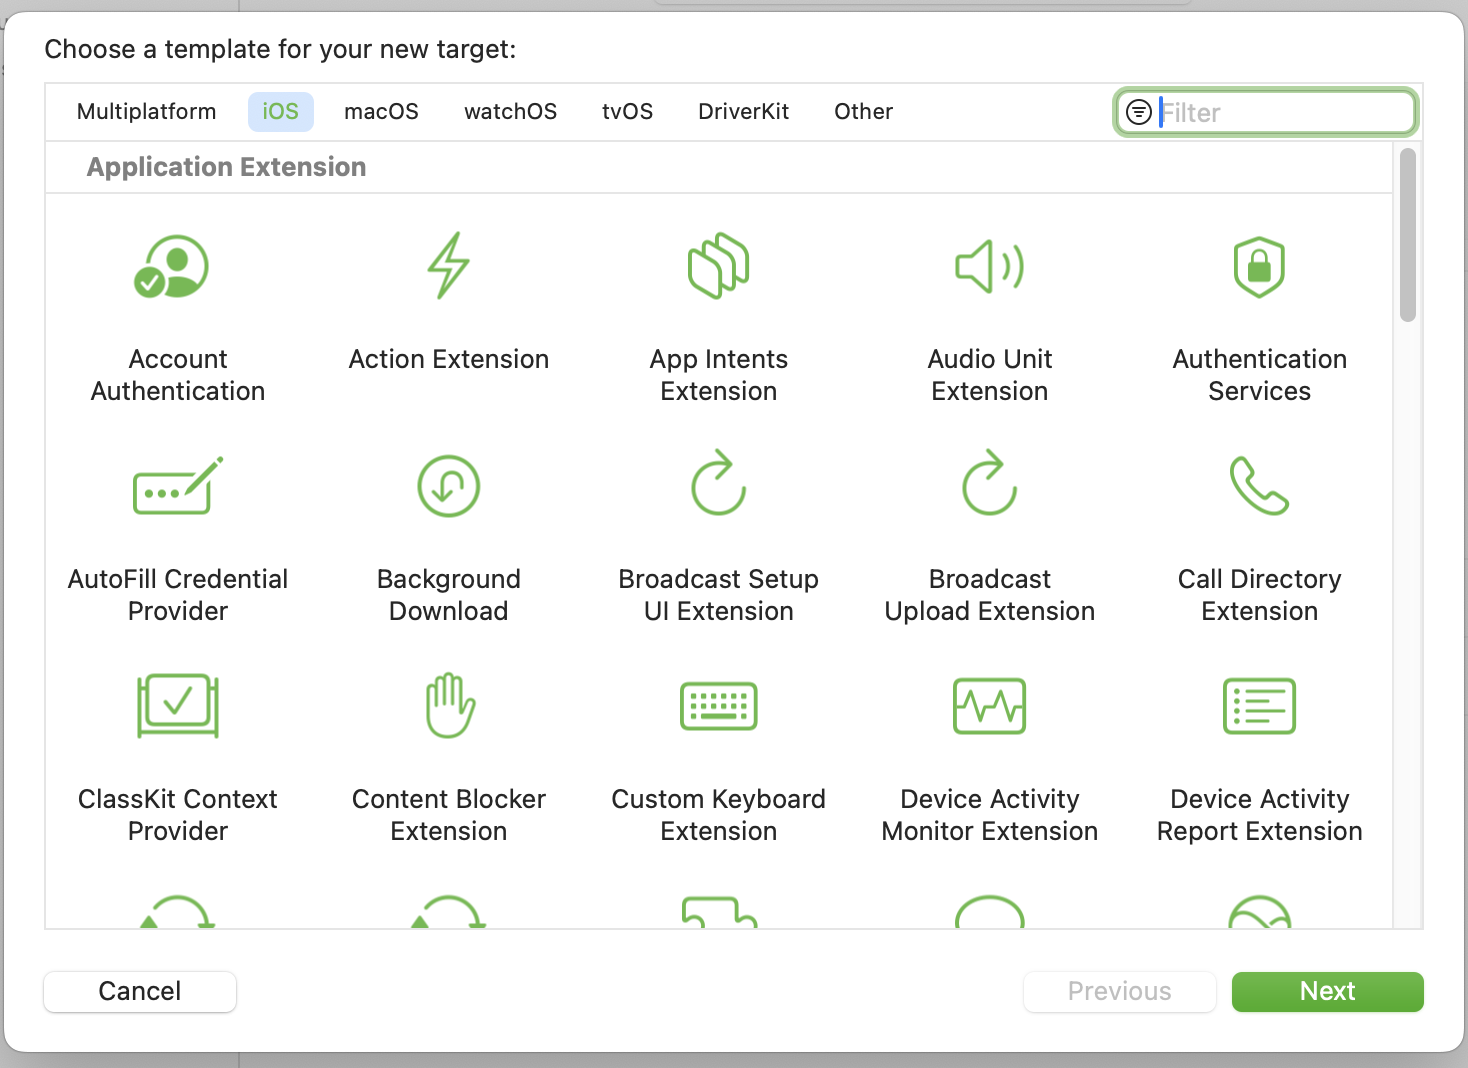This screenshot has height=1068, width=1468.
Task: Click the Authentication Services label
Action: pos(1260,375)
